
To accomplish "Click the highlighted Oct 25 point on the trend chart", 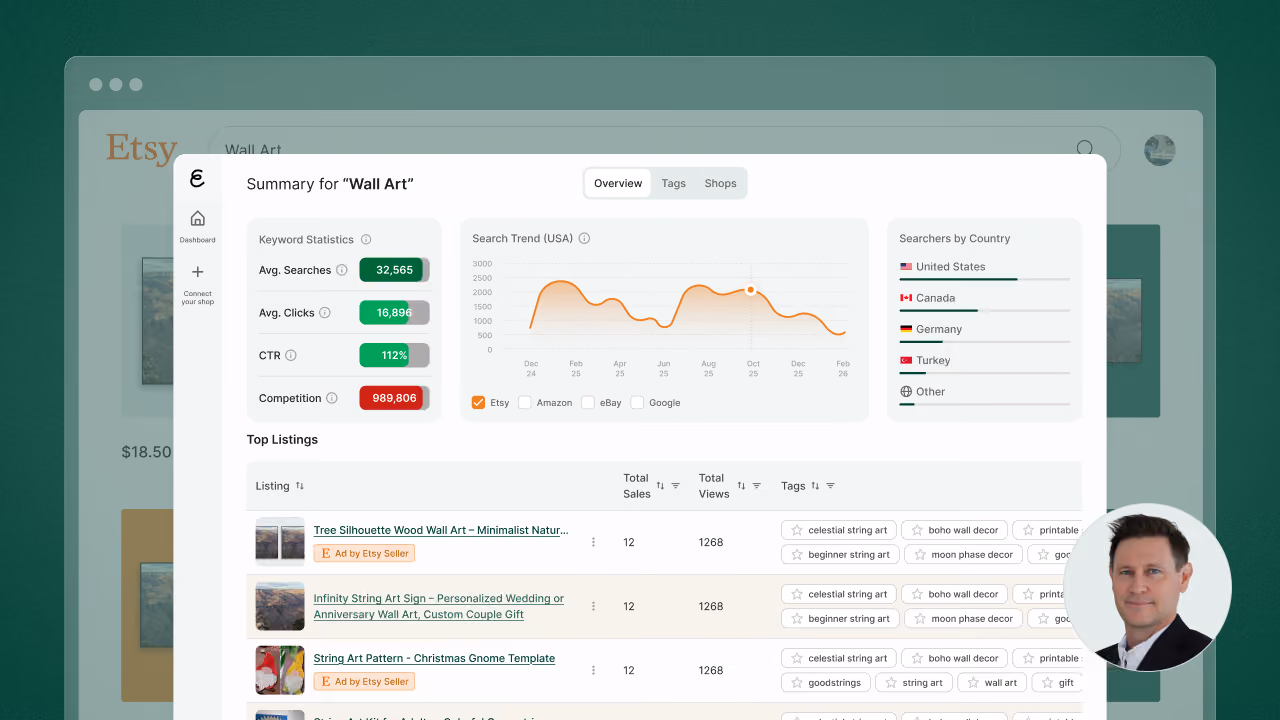I will tap(751, 290).
